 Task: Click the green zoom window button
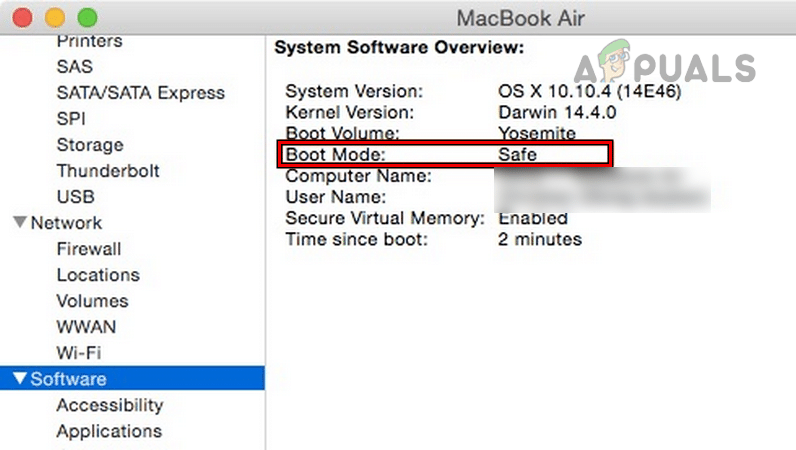(x=88, y=18)
